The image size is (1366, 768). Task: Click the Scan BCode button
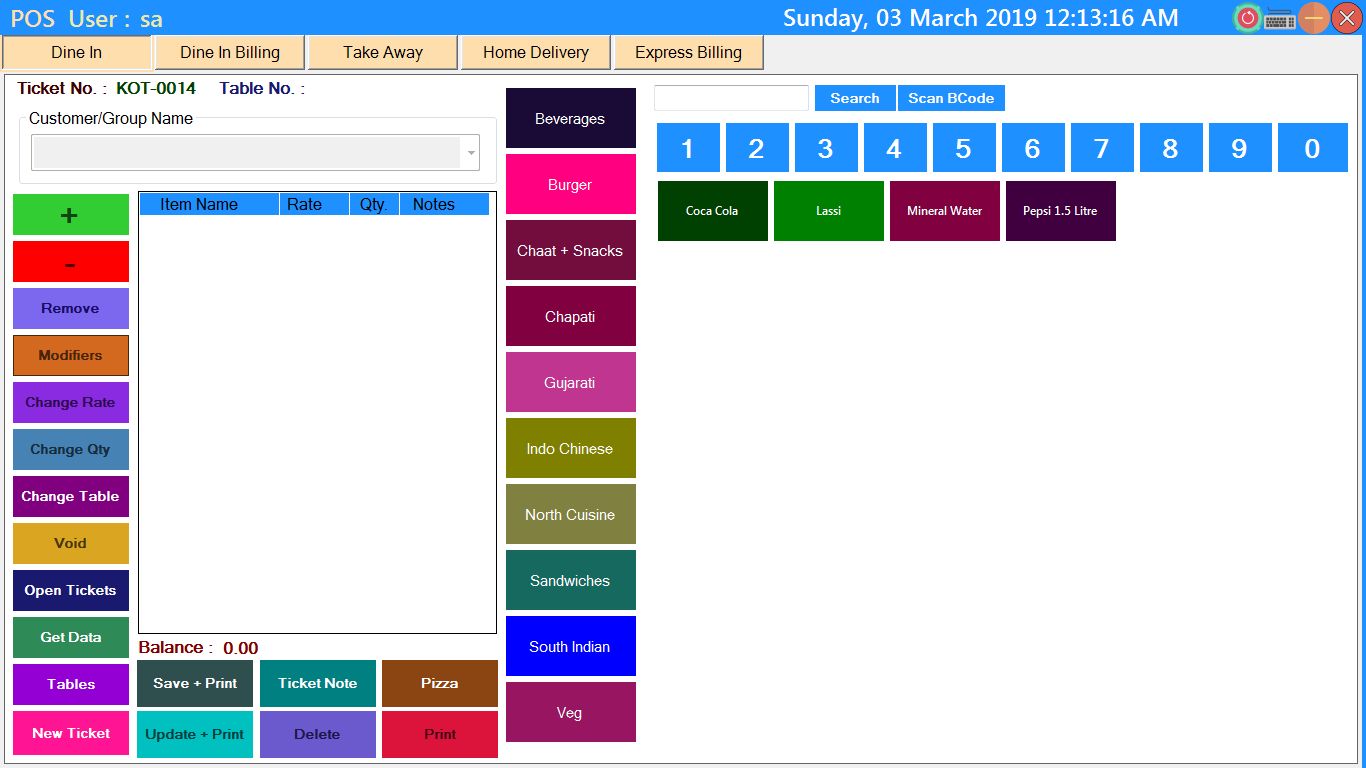pos(951,98)
